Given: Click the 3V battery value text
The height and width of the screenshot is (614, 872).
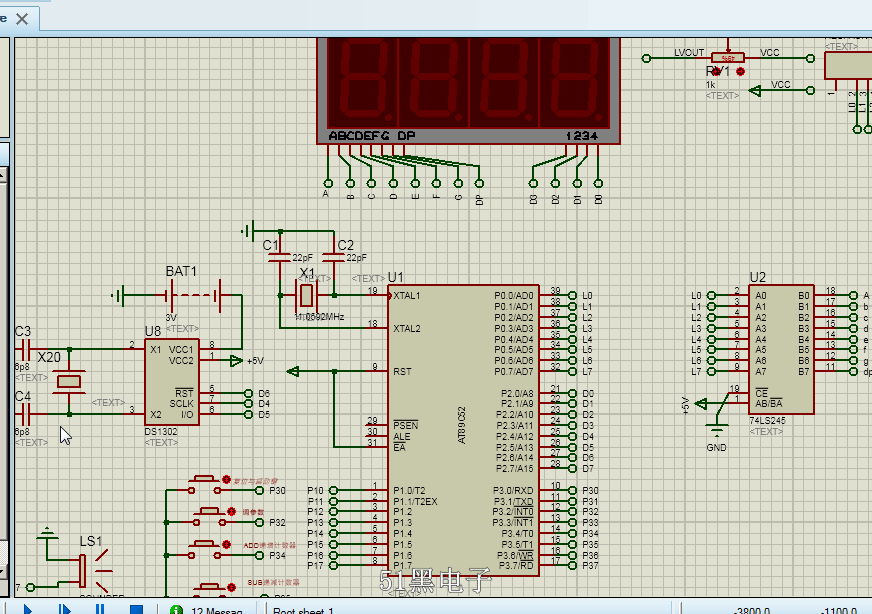Looking at the screenshot, I should [x=171, y=318].
